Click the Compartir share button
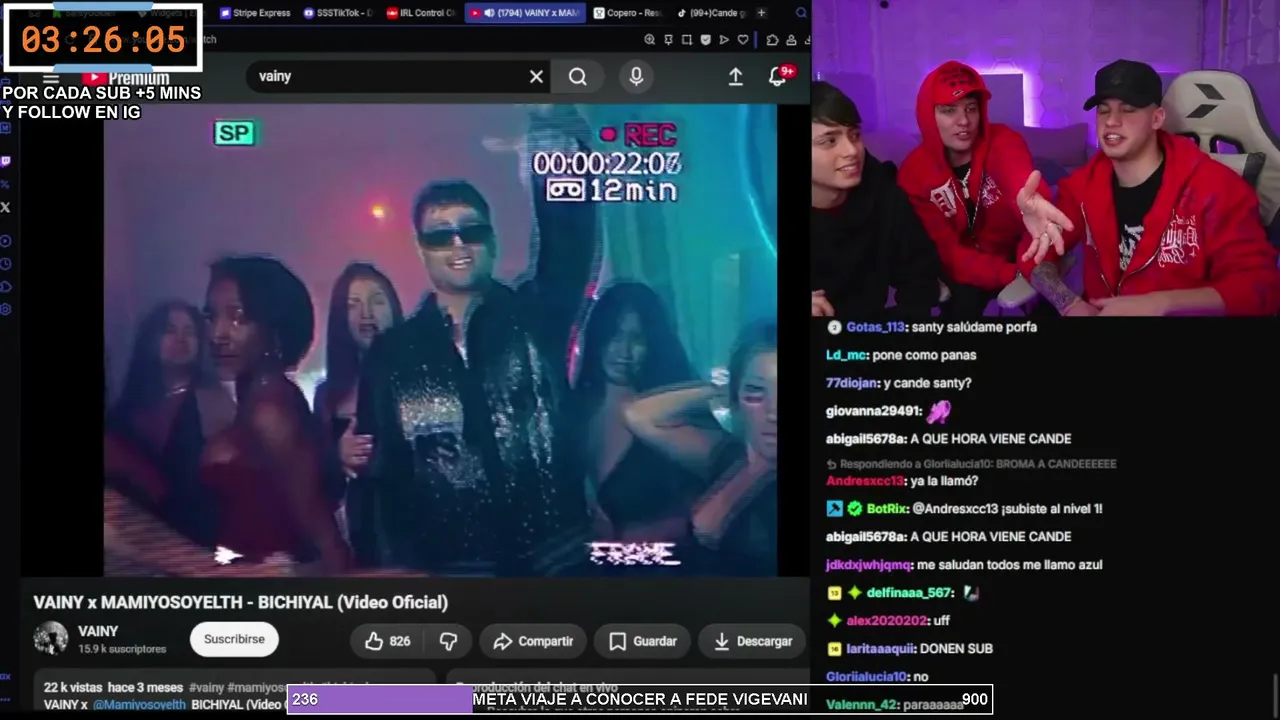1280x720 pixels. pyautogui.click(x=534, y=641)
